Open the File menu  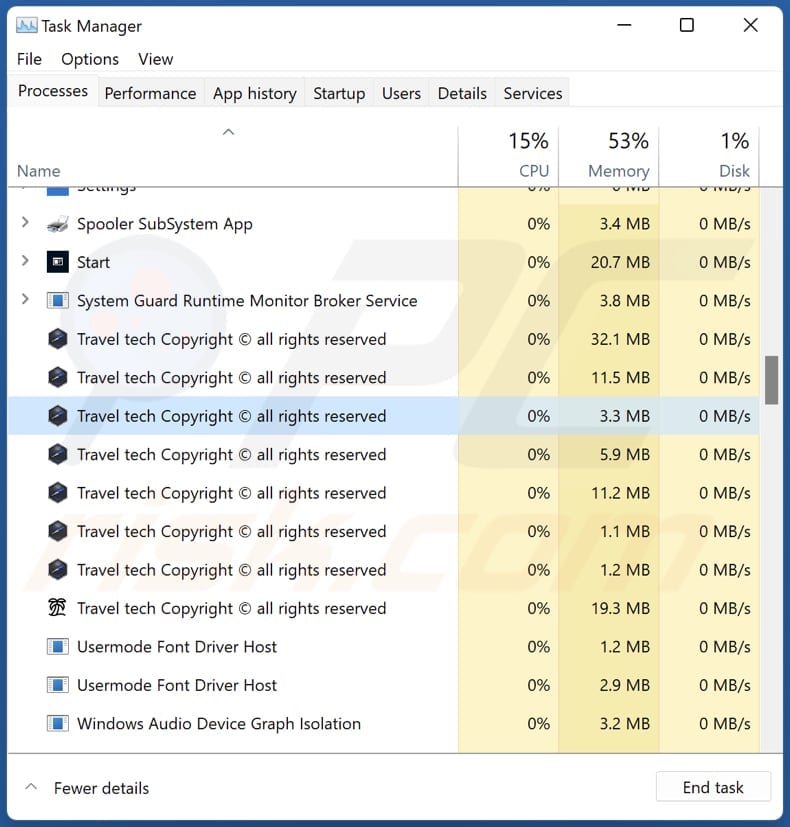29,59
